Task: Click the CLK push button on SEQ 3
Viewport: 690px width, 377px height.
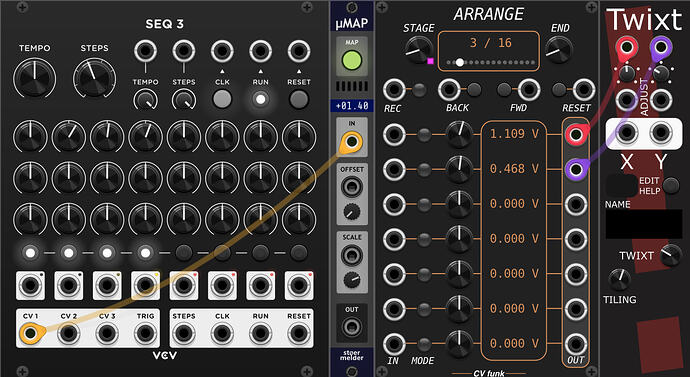Action: 222,99
